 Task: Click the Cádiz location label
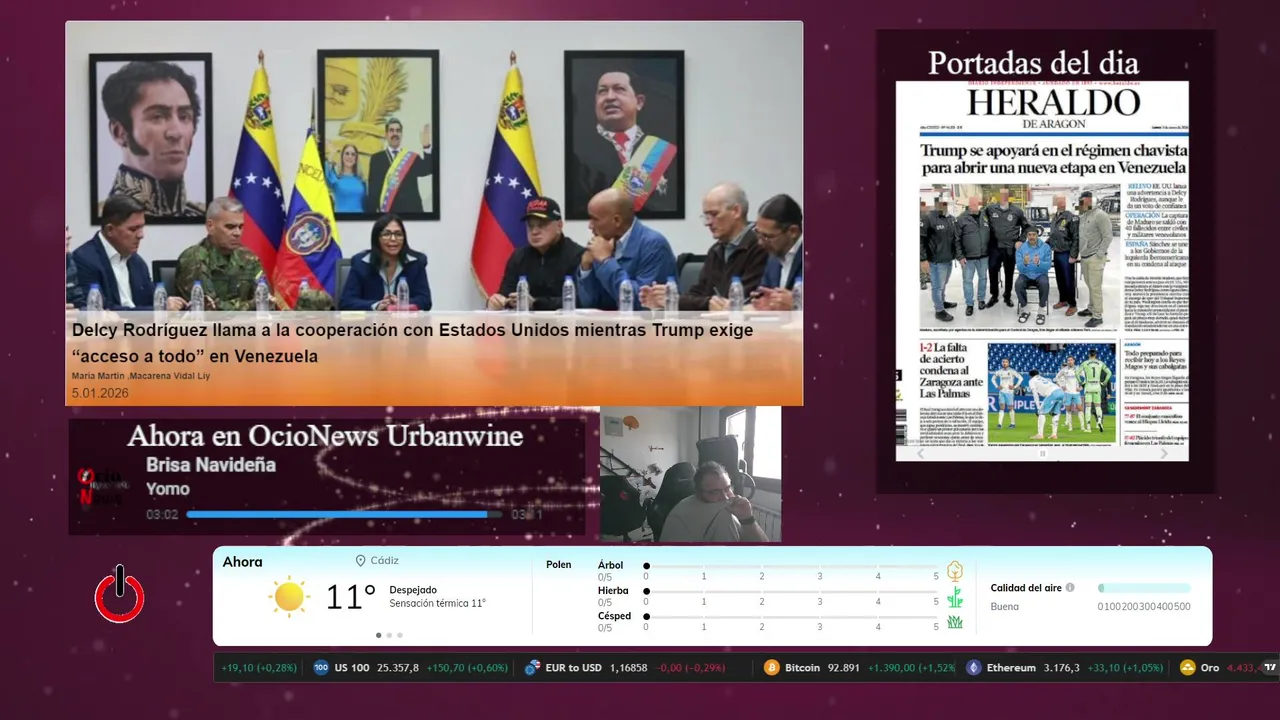(x=384, y=561)
